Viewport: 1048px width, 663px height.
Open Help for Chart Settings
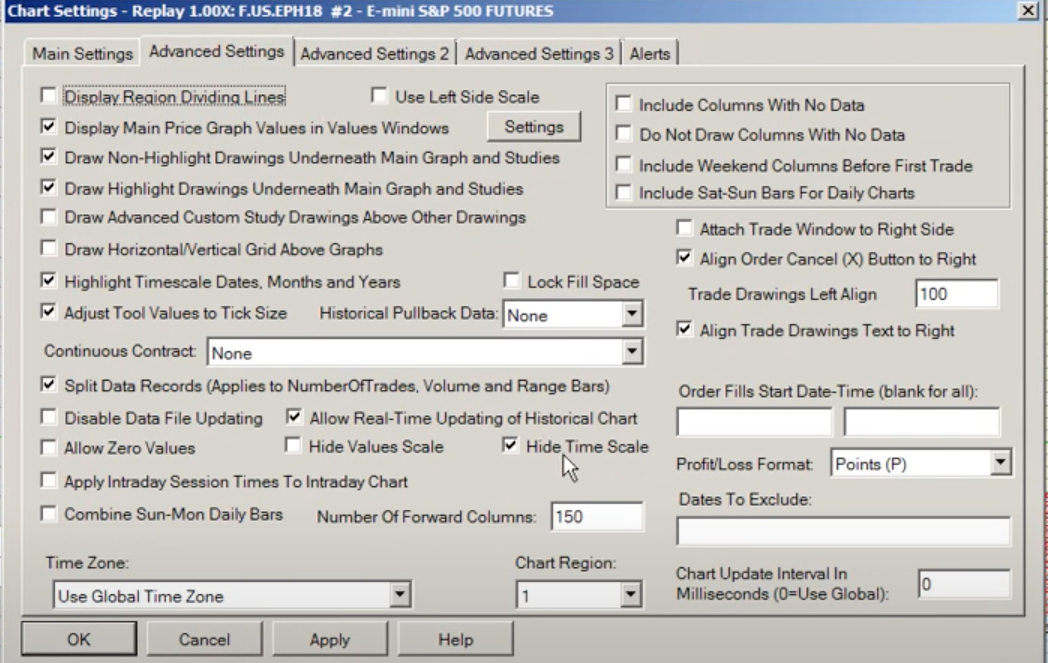(455, 640)
